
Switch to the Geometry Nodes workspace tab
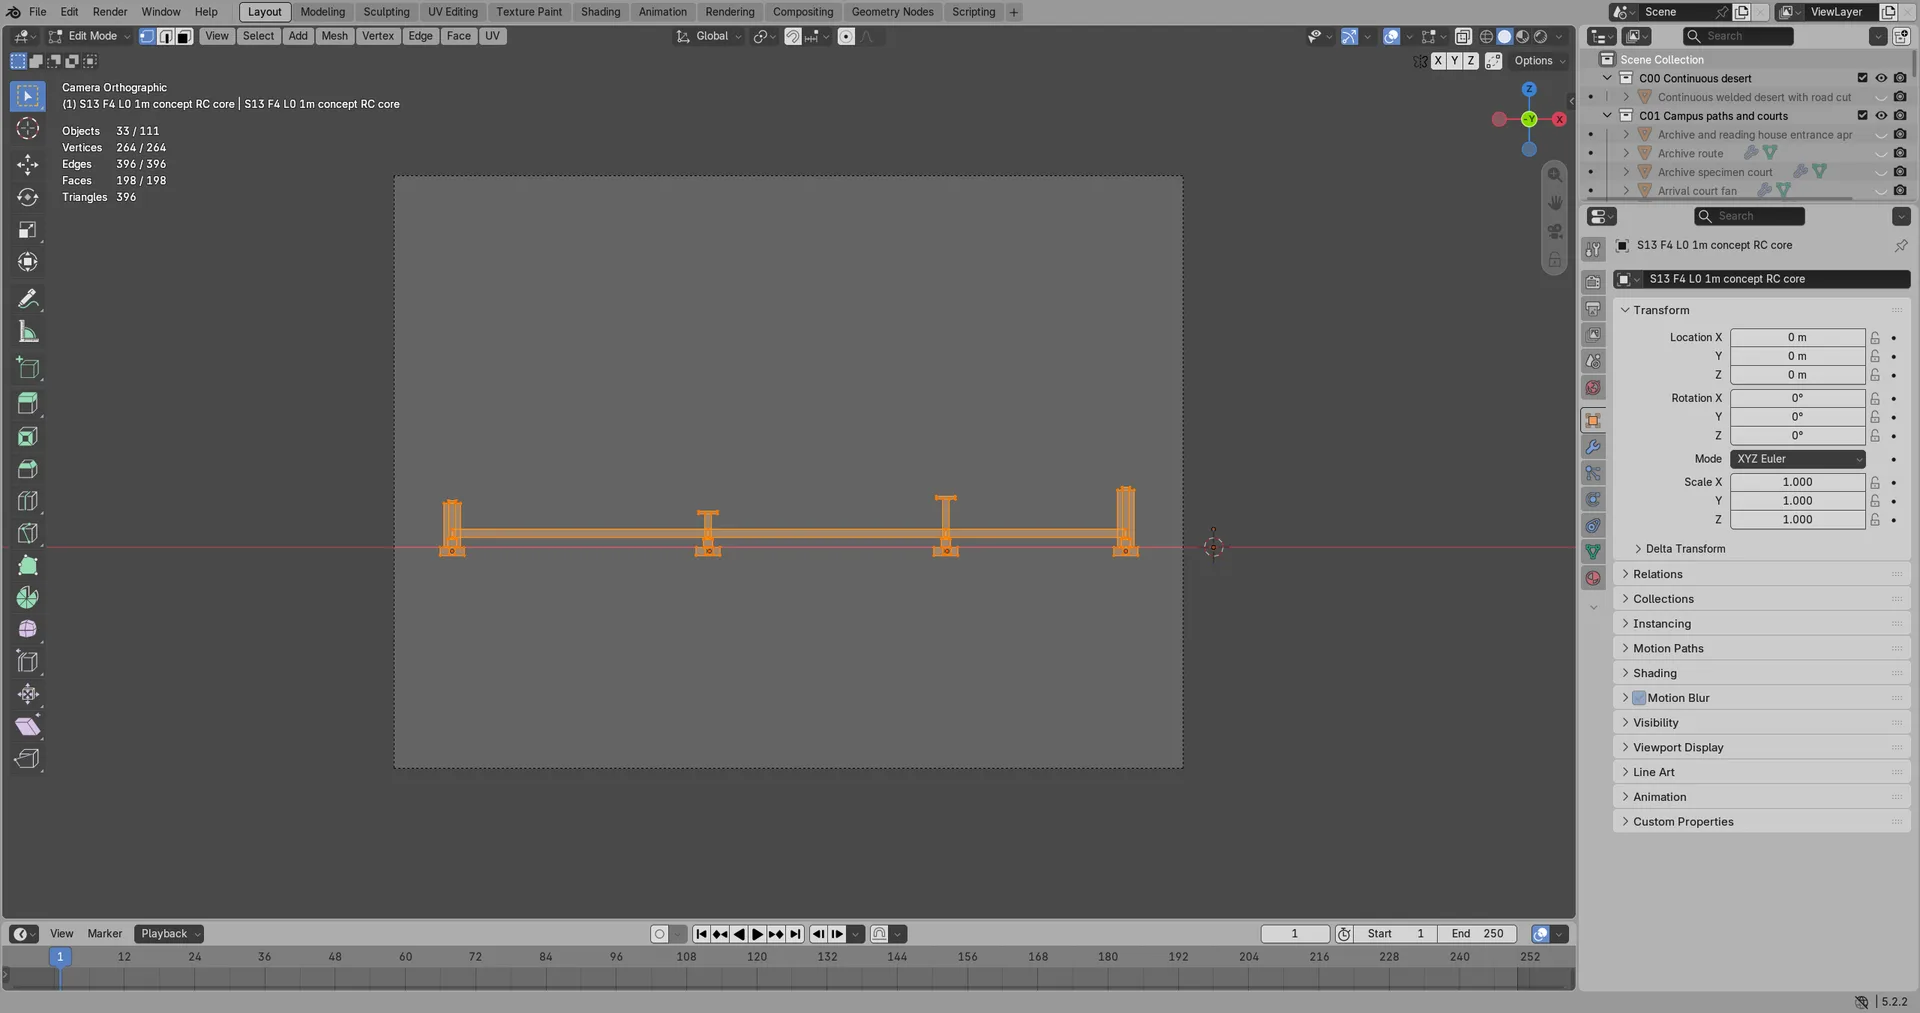[x=892, y=12]
